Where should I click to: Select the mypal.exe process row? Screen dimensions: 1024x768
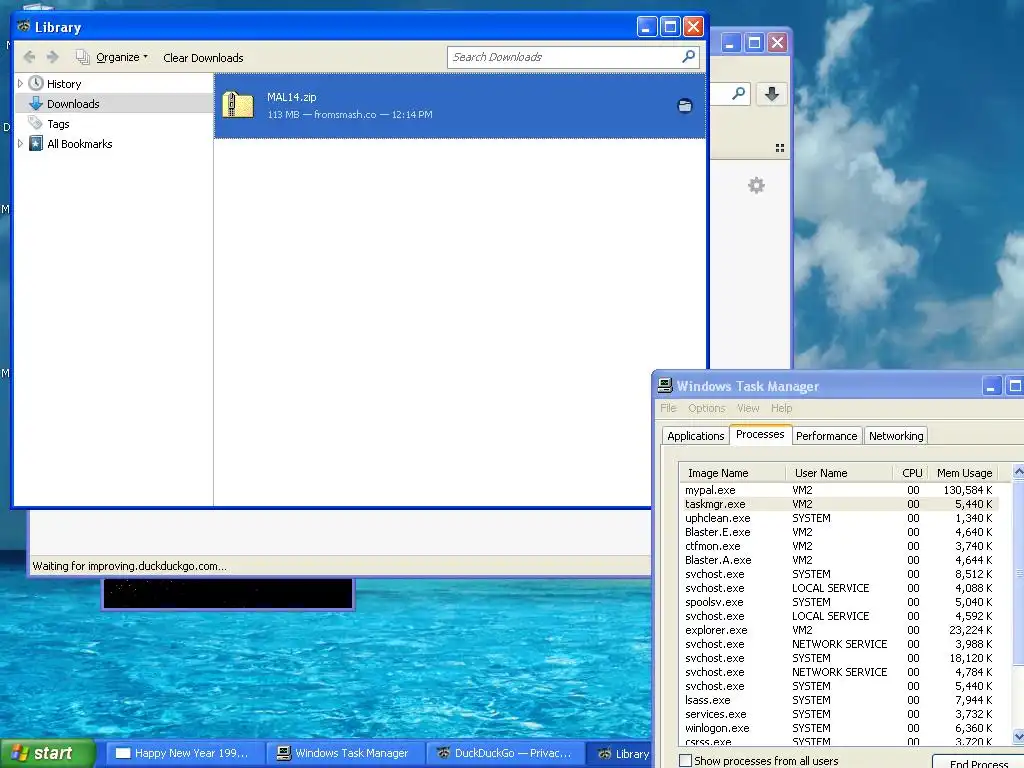pyautogui.click(x=839, y=490)
